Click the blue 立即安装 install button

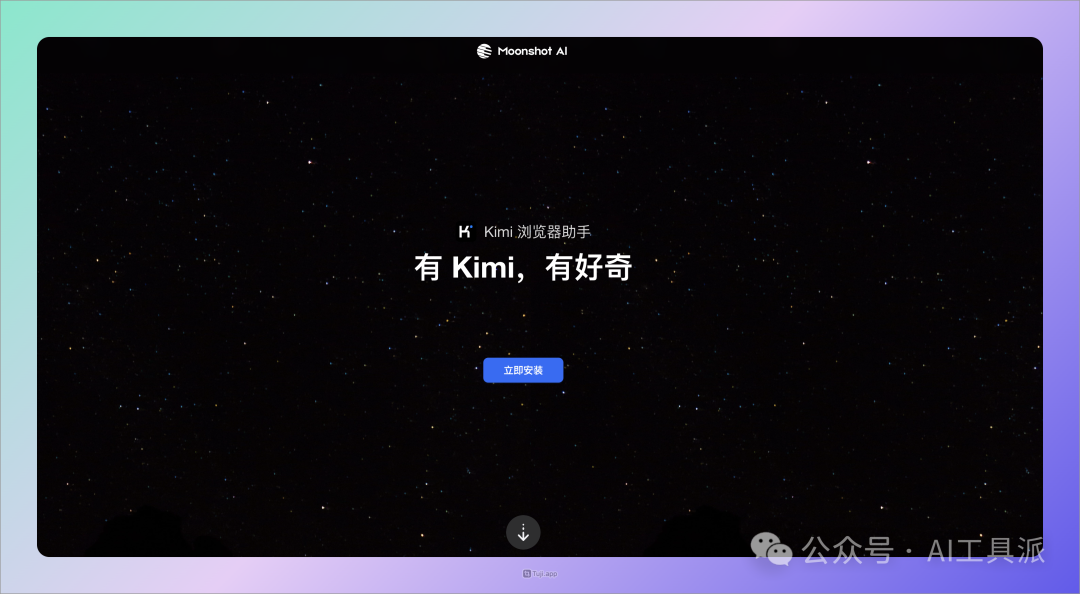[523, 370]
